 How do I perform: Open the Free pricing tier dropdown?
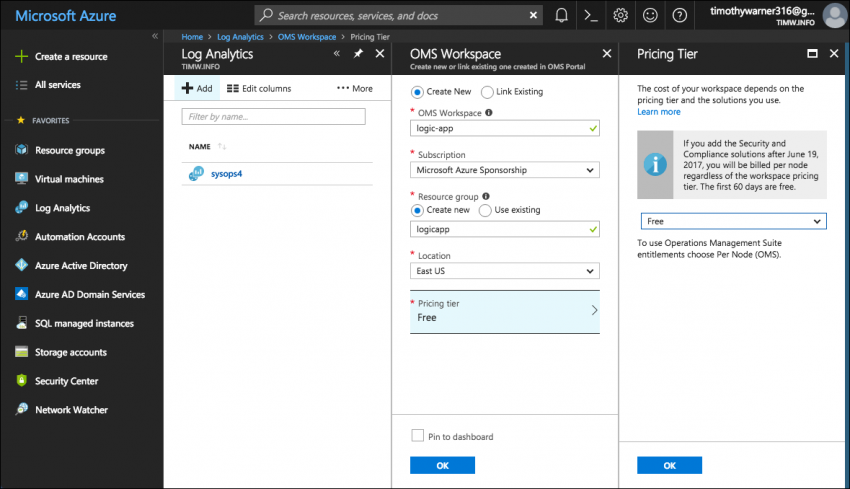coord(733,221)
